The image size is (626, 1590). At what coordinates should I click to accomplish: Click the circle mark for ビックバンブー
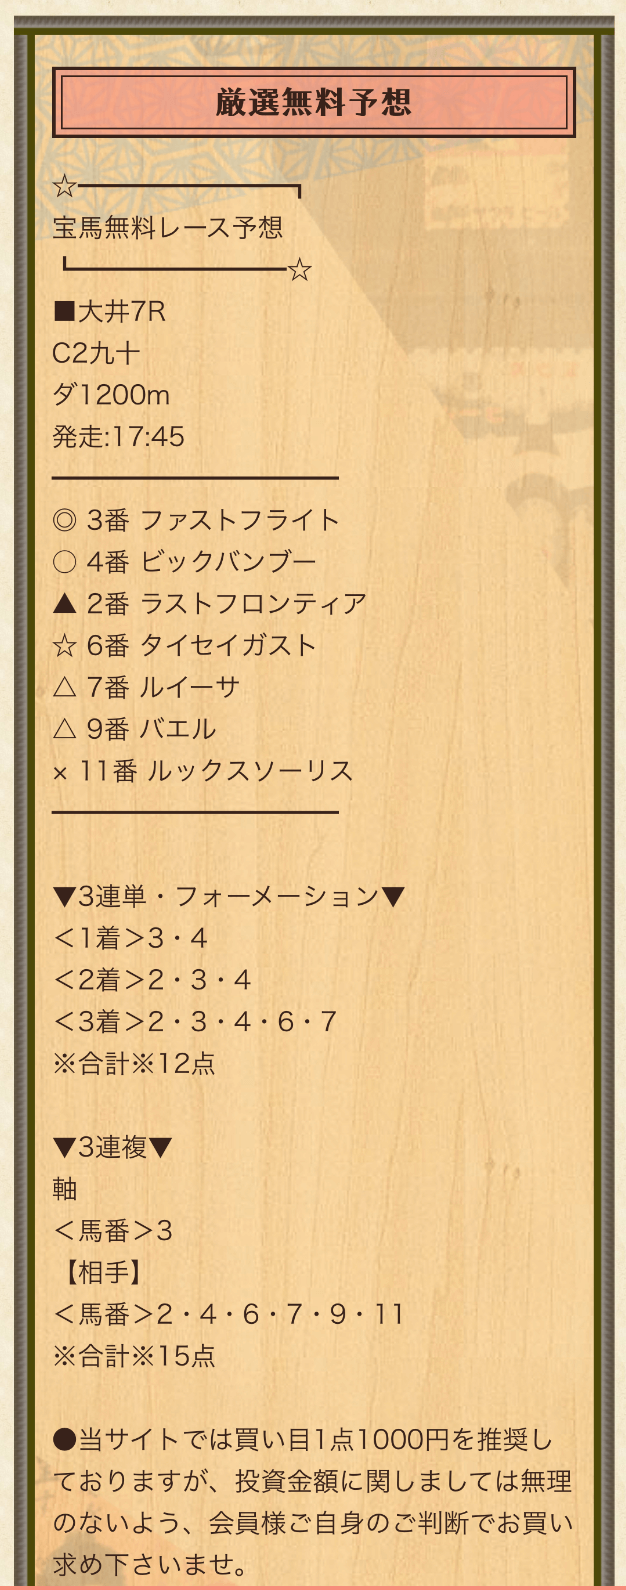64,562
